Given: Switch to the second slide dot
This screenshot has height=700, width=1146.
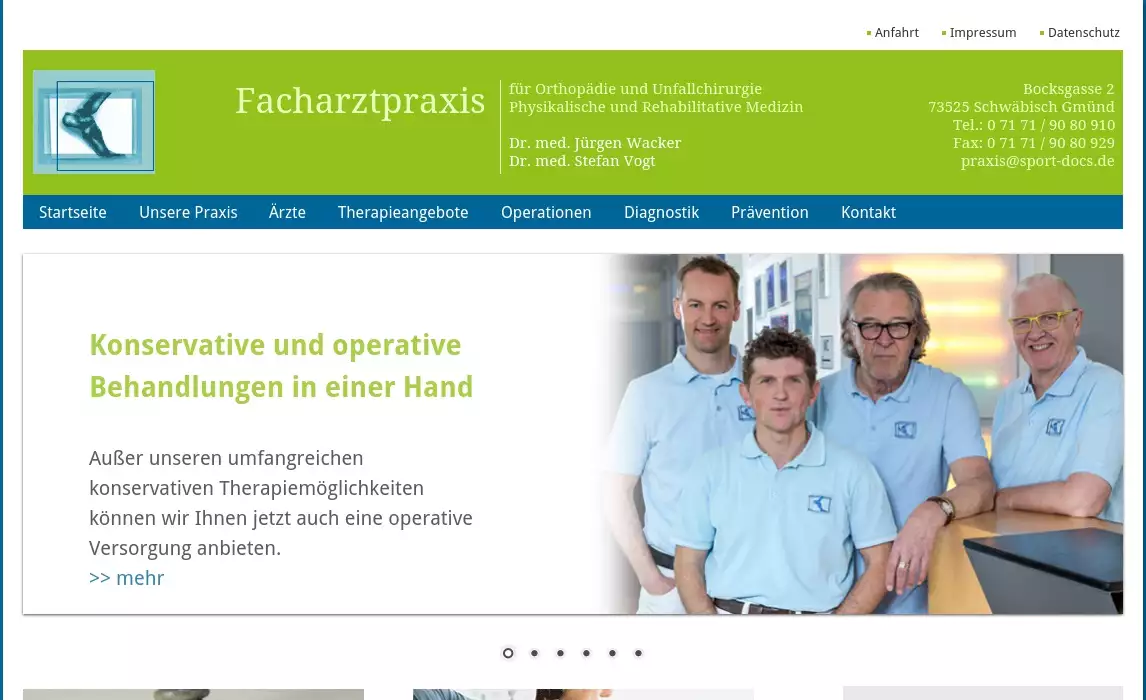Looking at the screenshot, I should [x=534, y=653].
